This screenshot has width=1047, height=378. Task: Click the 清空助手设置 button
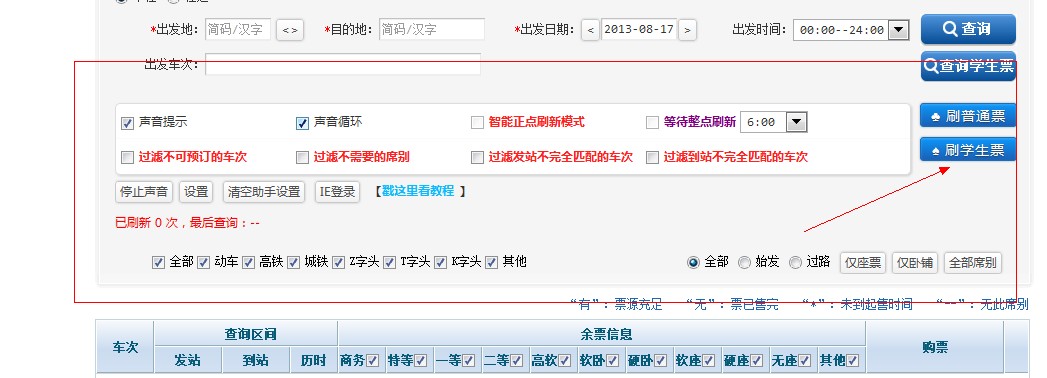pos(264,192)
